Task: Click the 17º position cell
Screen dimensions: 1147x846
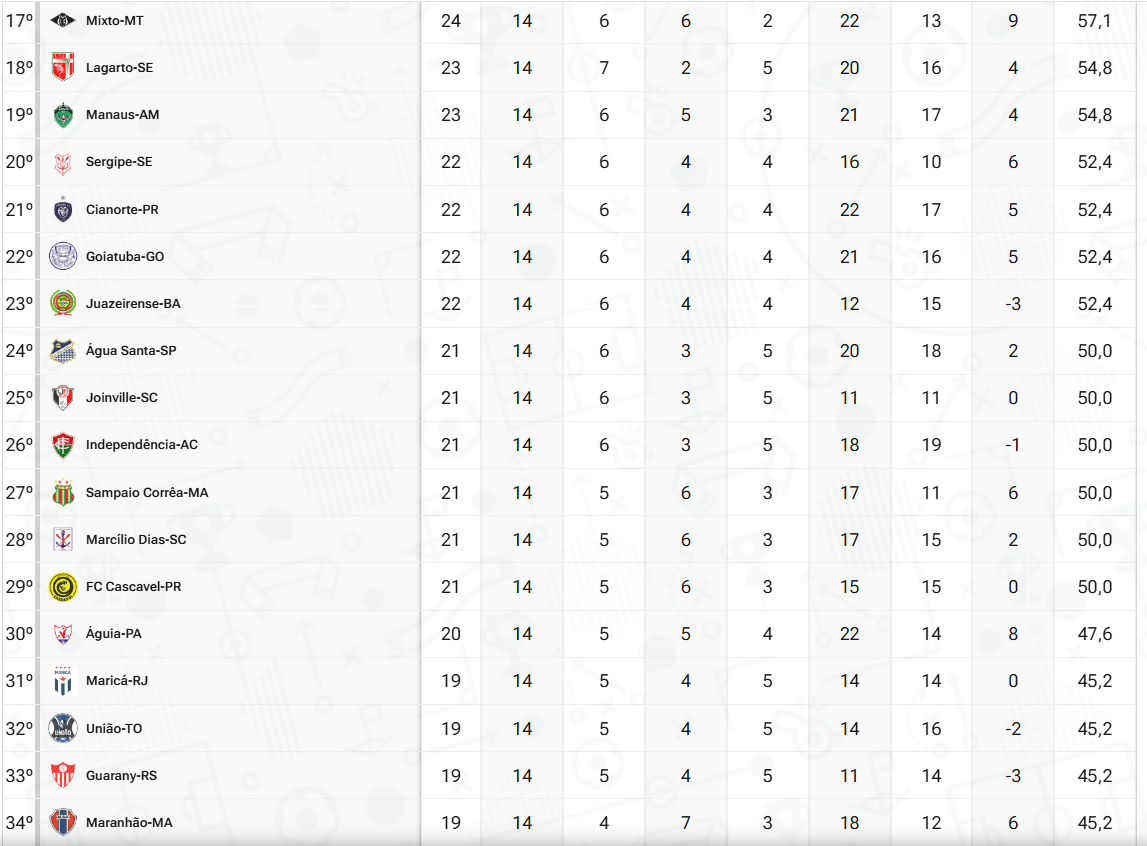Action: [19, 20]
